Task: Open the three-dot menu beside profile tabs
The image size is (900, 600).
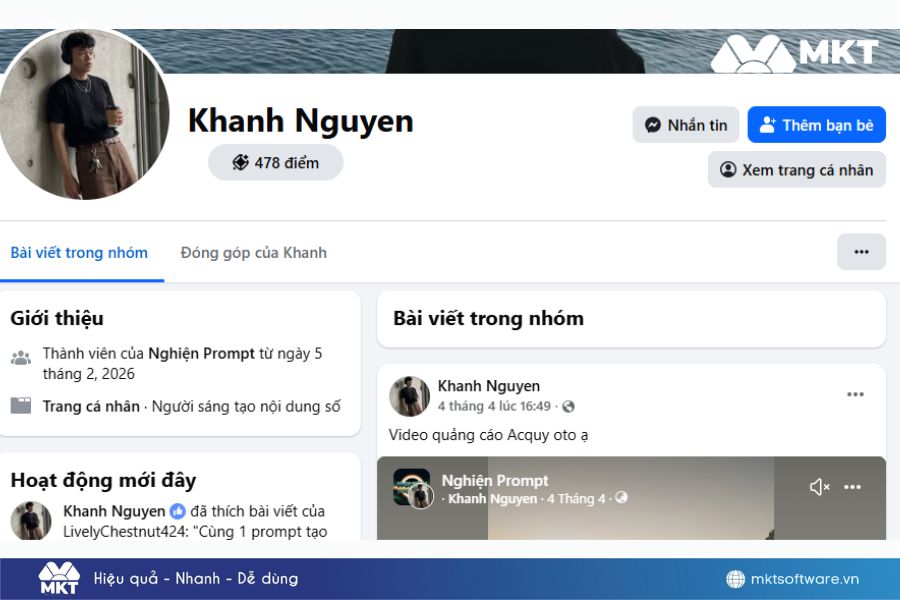Action: [861, 252]
